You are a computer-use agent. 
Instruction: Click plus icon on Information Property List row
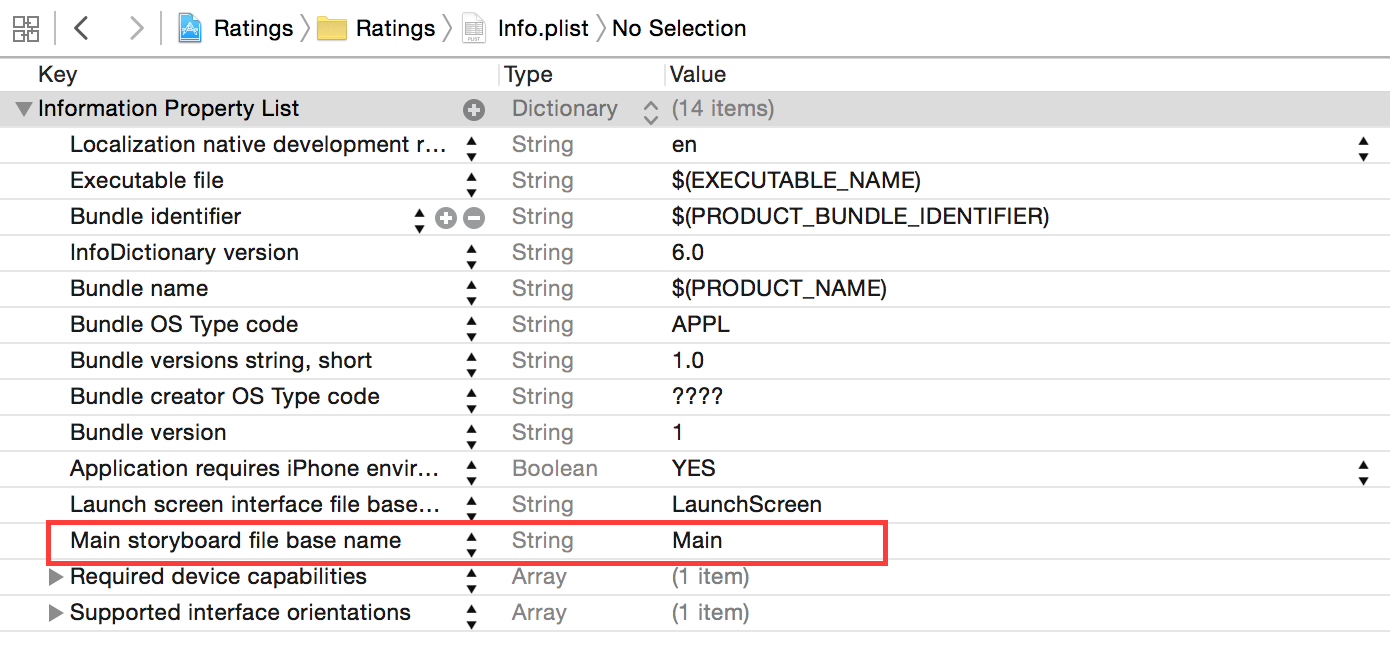474,110
